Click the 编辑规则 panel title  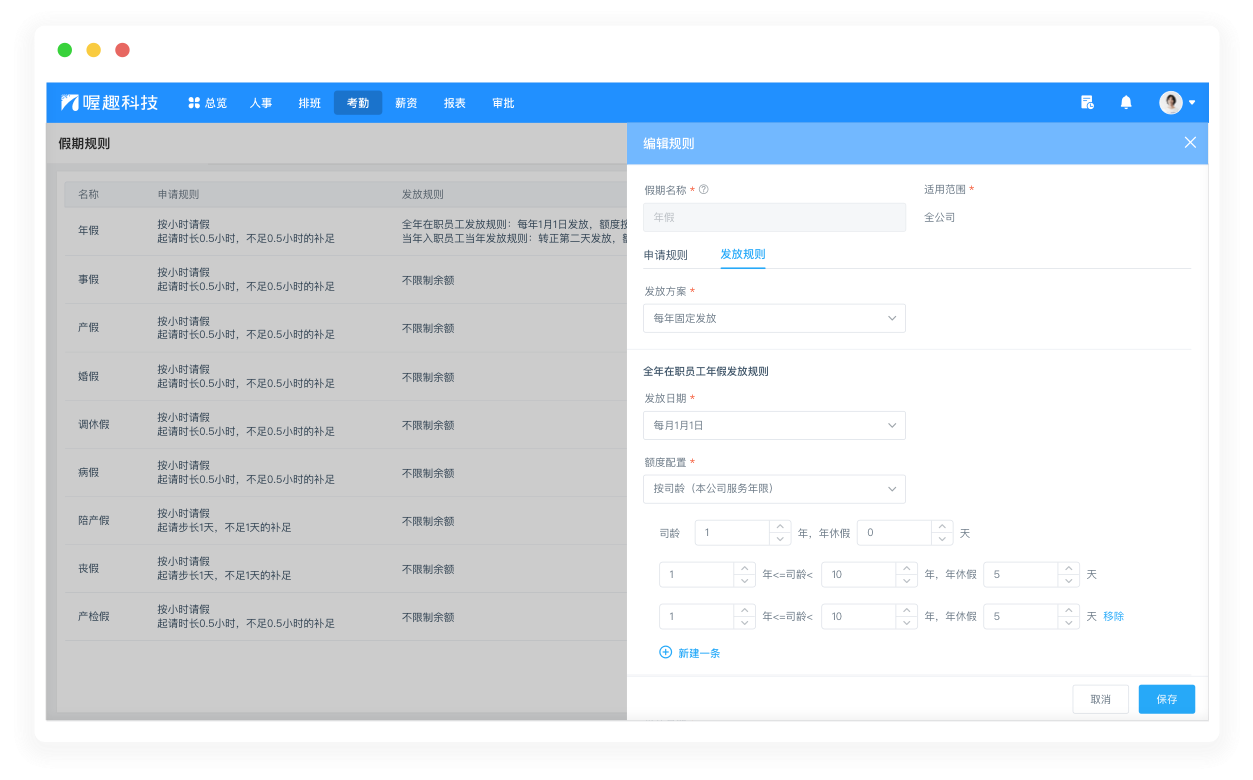pos(669,143)
